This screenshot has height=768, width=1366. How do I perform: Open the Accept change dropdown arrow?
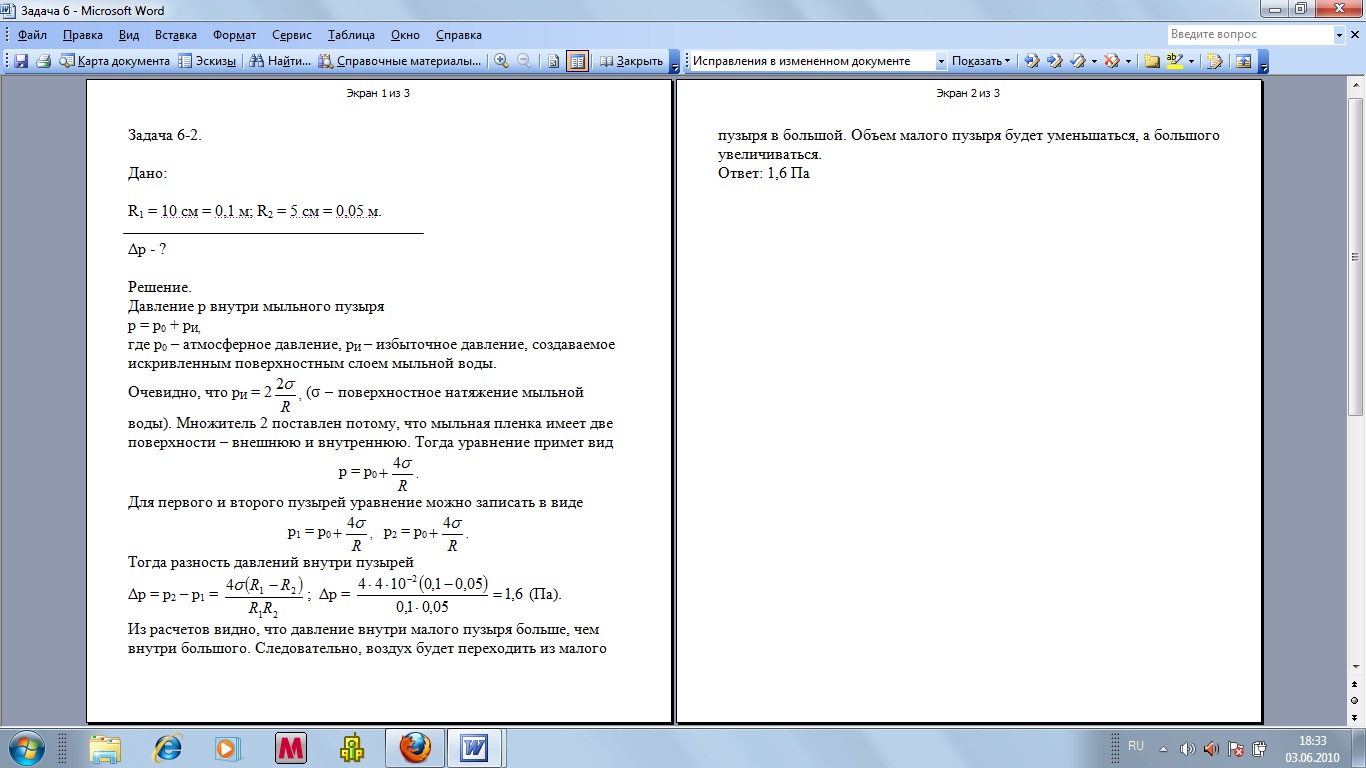pos(1094,61)
